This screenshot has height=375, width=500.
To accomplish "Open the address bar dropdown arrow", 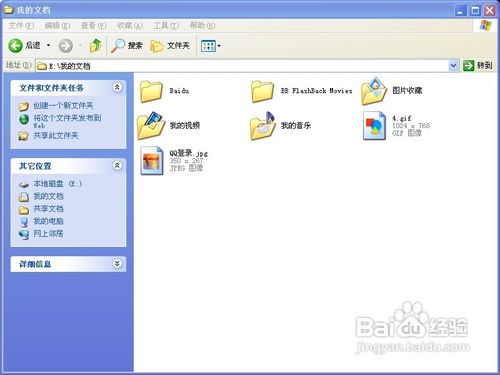I will (x=453, y=66).
